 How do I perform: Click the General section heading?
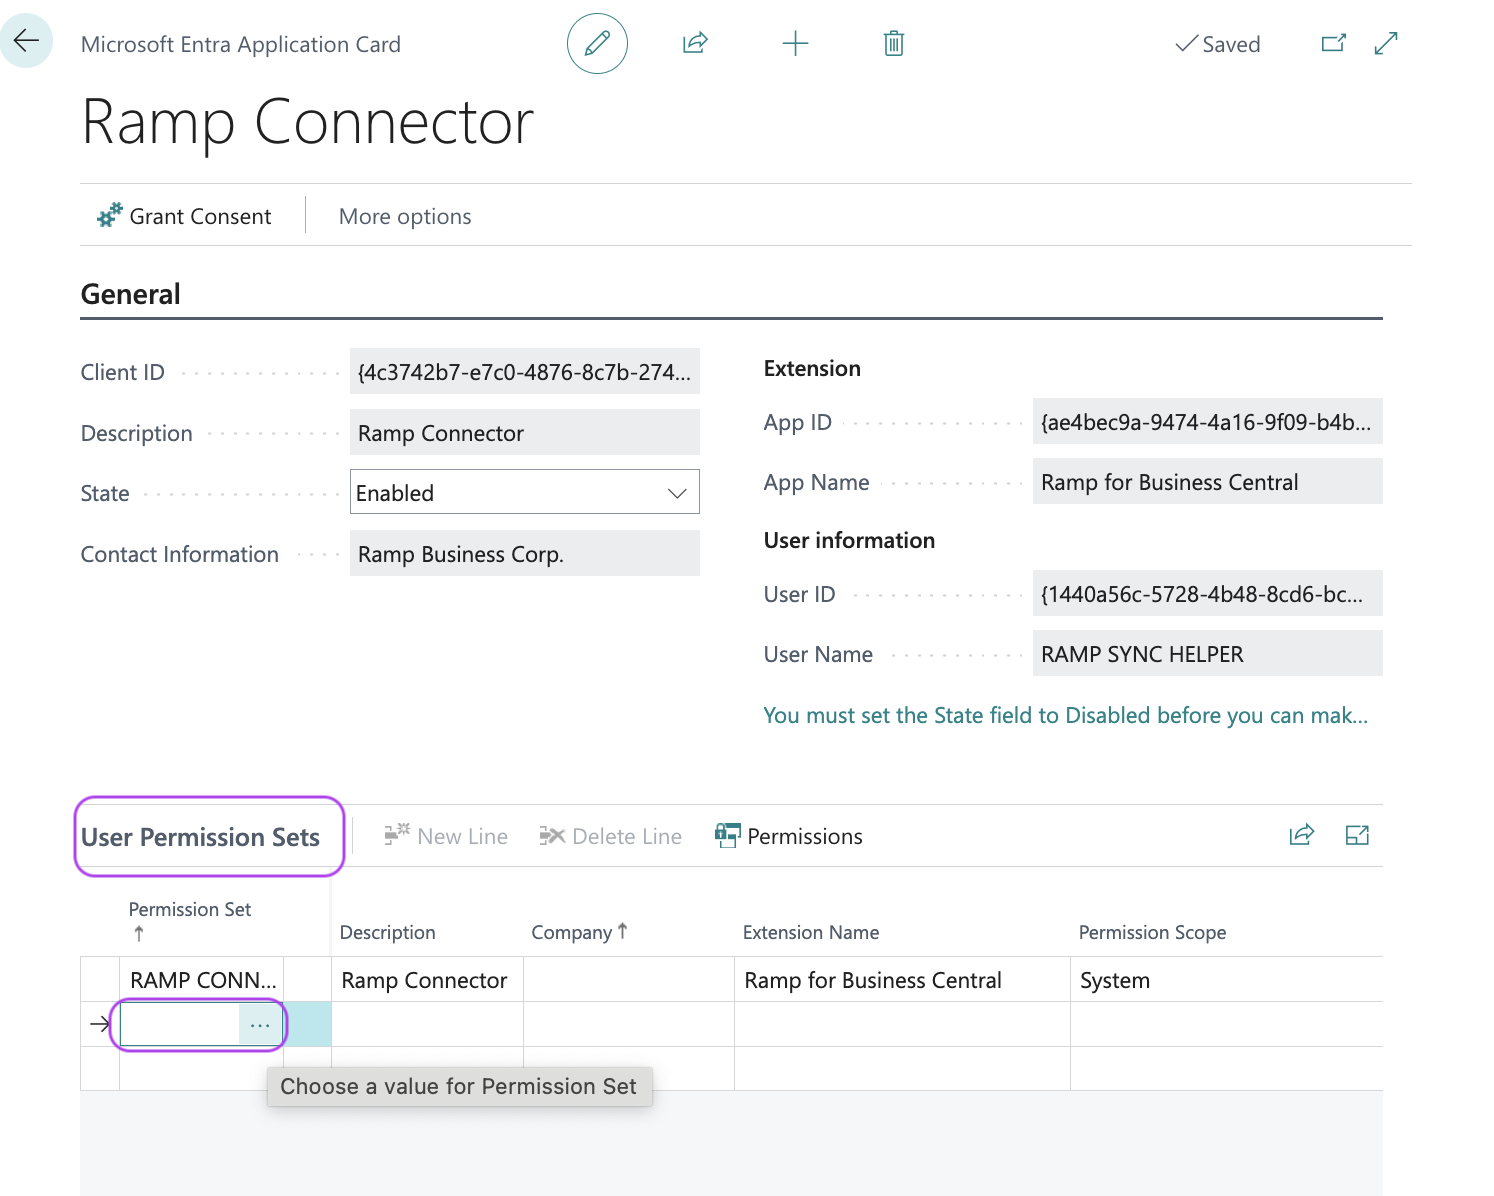[131, 294]
